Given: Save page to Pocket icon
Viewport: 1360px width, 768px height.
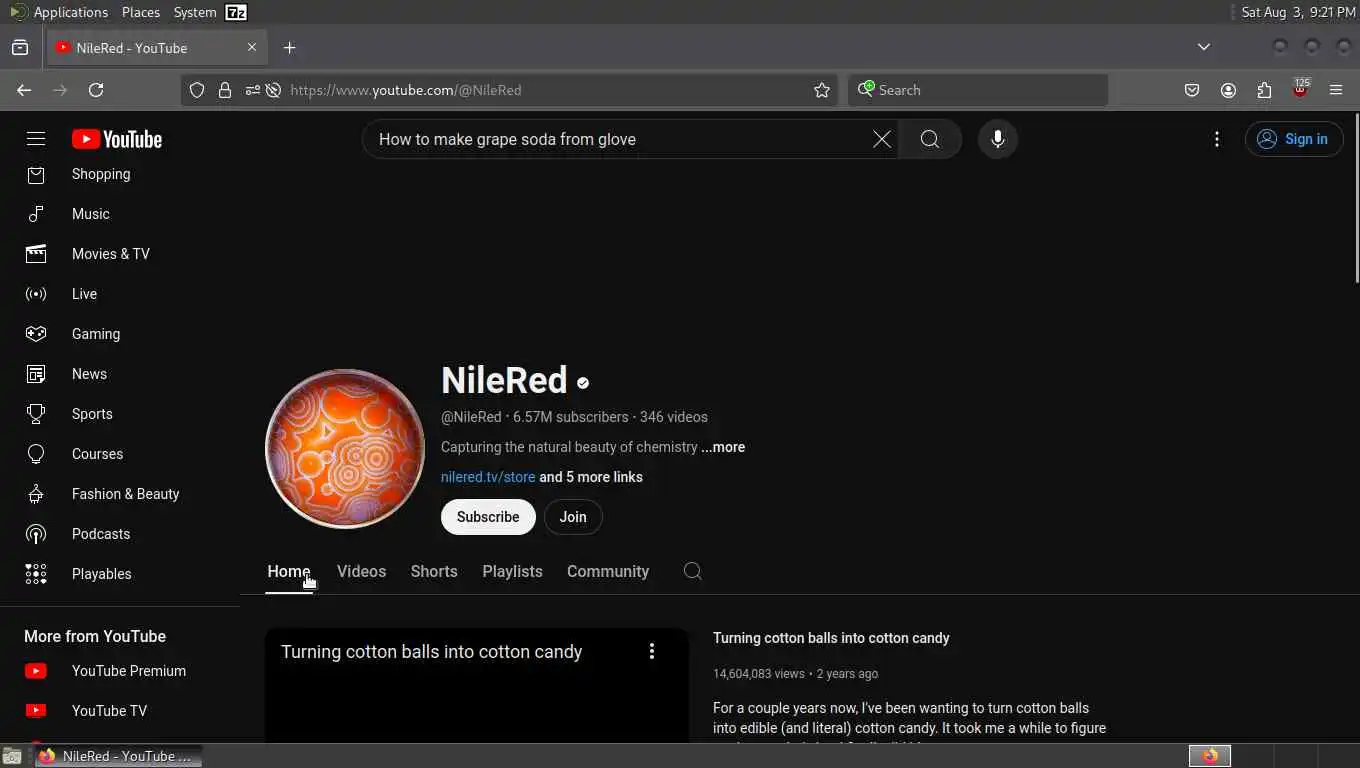Looking at the screenshot, I should coord(1192,90).
